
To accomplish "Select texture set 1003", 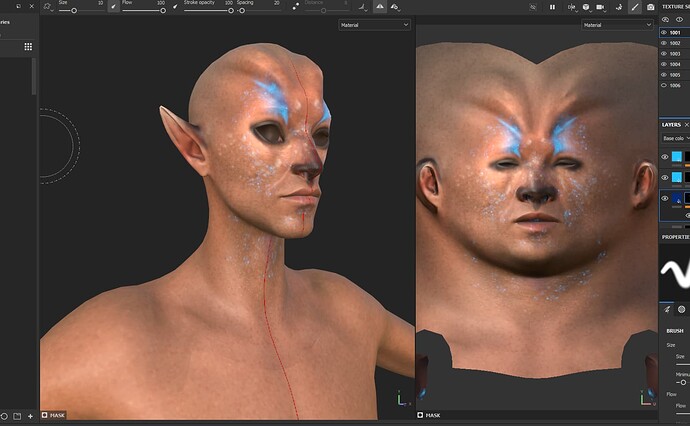I will [675, 54].
